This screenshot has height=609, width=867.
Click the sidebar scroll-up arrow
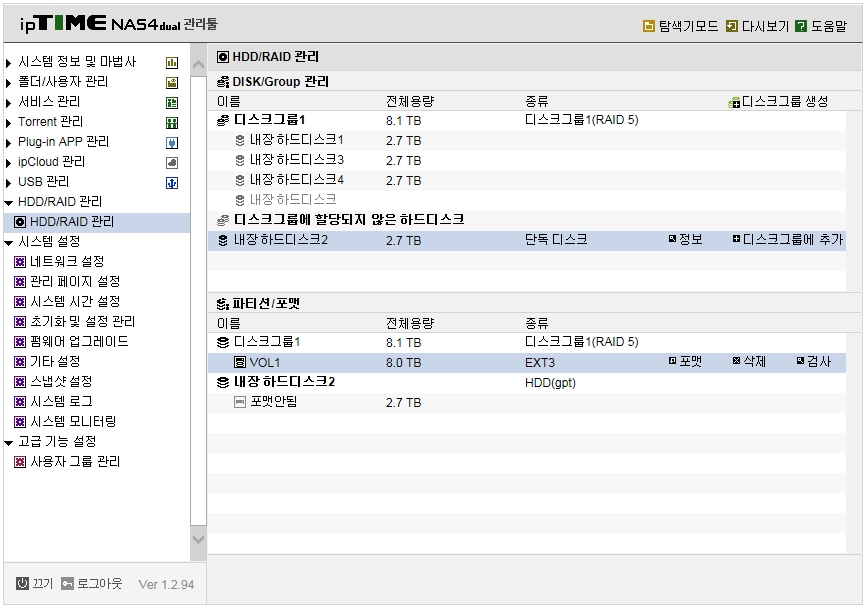tap(198, 65)
